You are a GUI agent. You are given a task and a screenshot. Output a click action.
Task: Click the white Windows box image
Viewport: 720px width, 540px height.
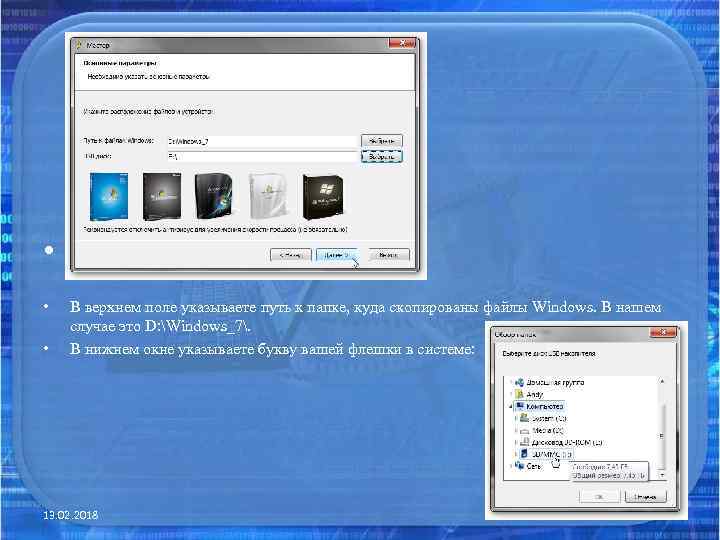[x=269, y=196]
